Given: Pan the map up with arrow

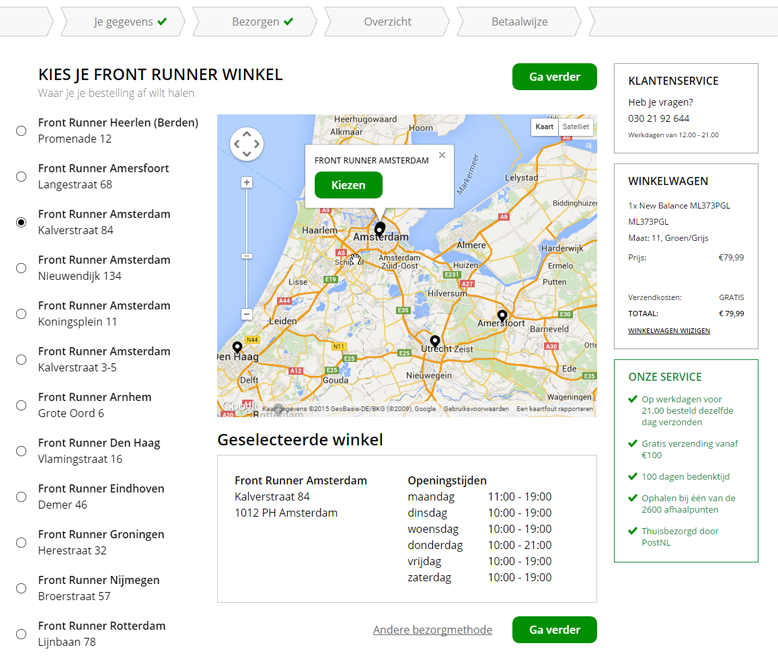Looking at the screenshot, I should point(247,134).
